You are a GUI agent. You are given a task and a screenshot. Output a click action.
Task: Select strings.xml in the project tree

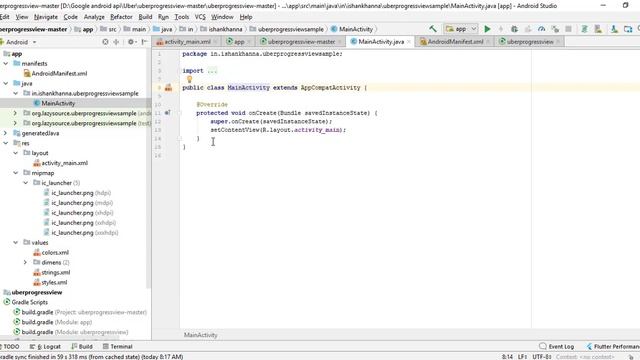click(56, 272)
